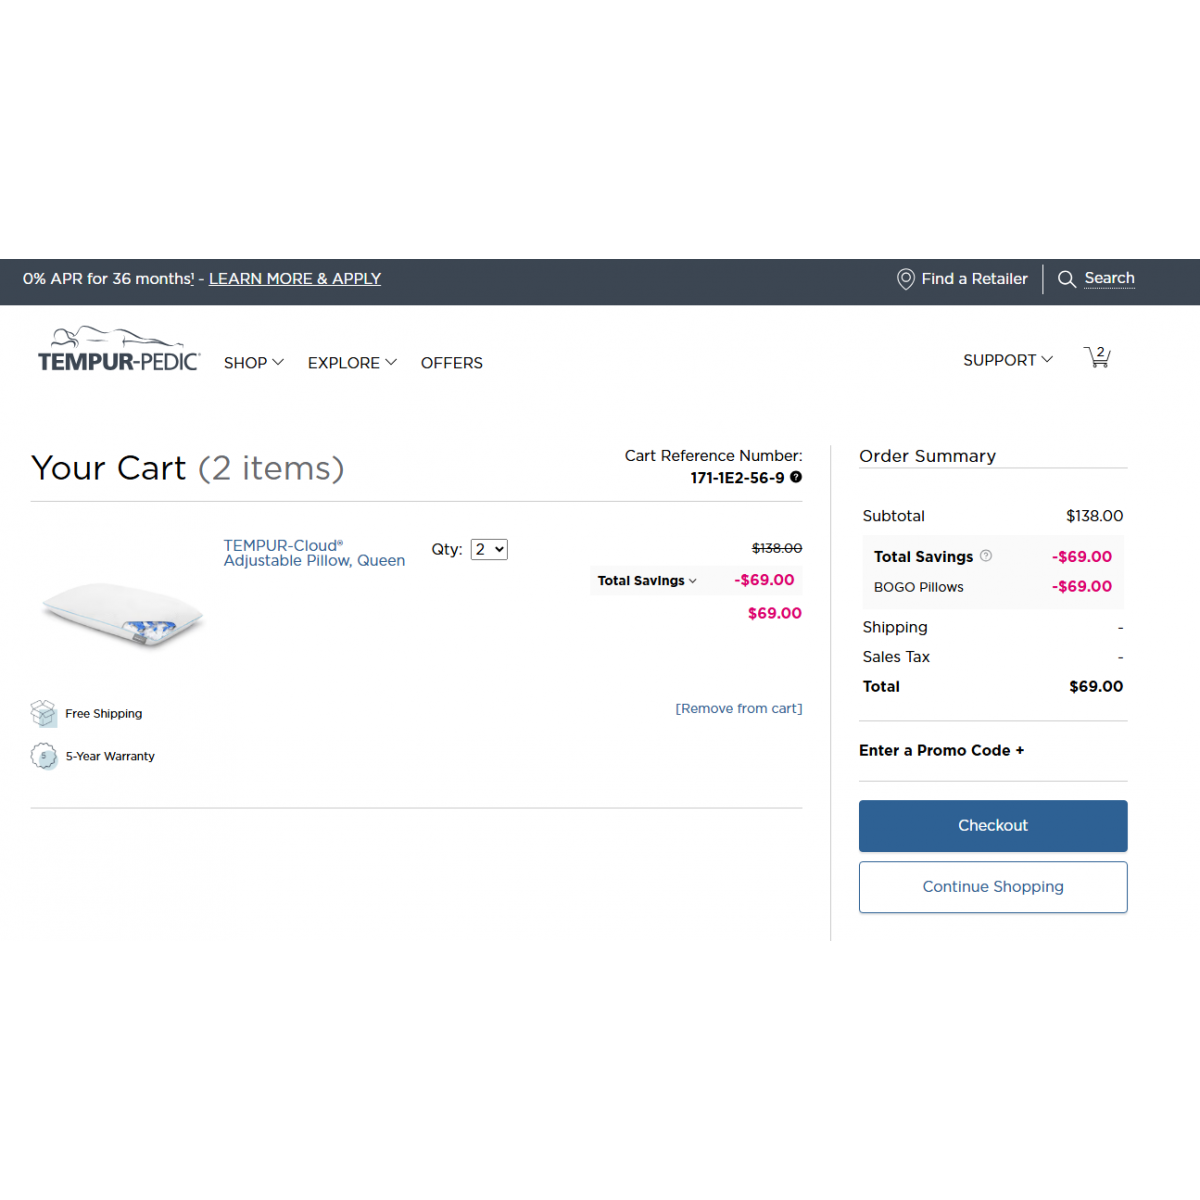1200x1200 pixels.
Task: Click Continue Shopping button
Action: (993, 887)
